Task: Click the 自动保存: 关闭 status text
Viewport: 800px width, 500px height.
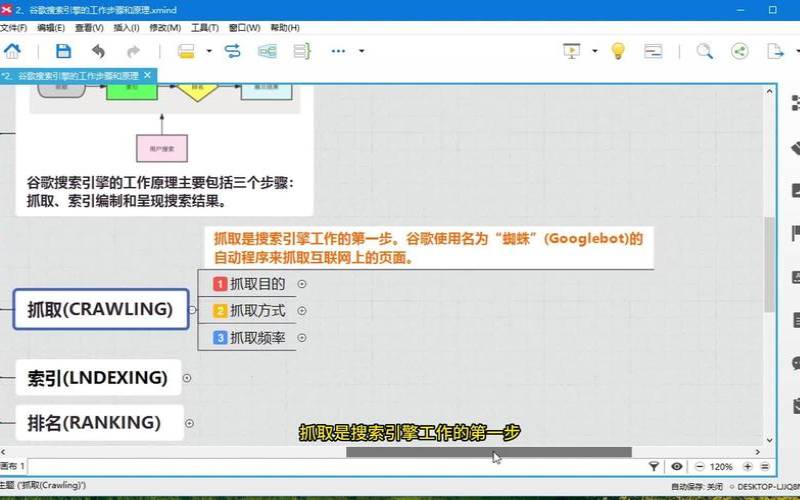Action: tap(696, 487)
